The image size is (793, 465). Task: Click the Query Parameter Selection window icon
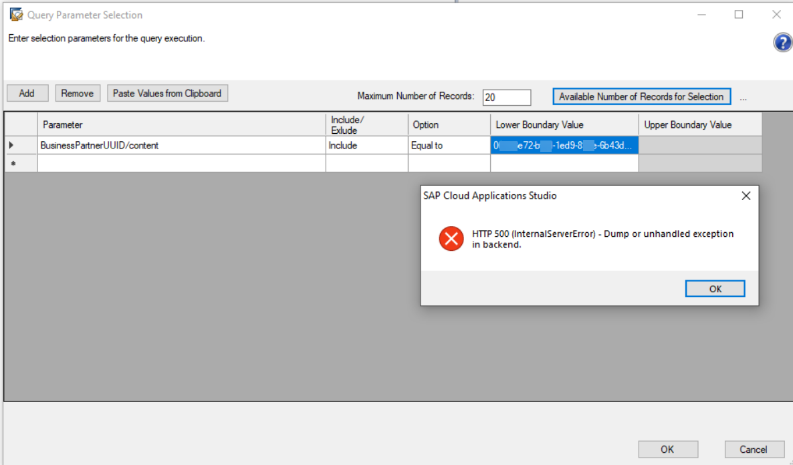[x=16, y=15]
